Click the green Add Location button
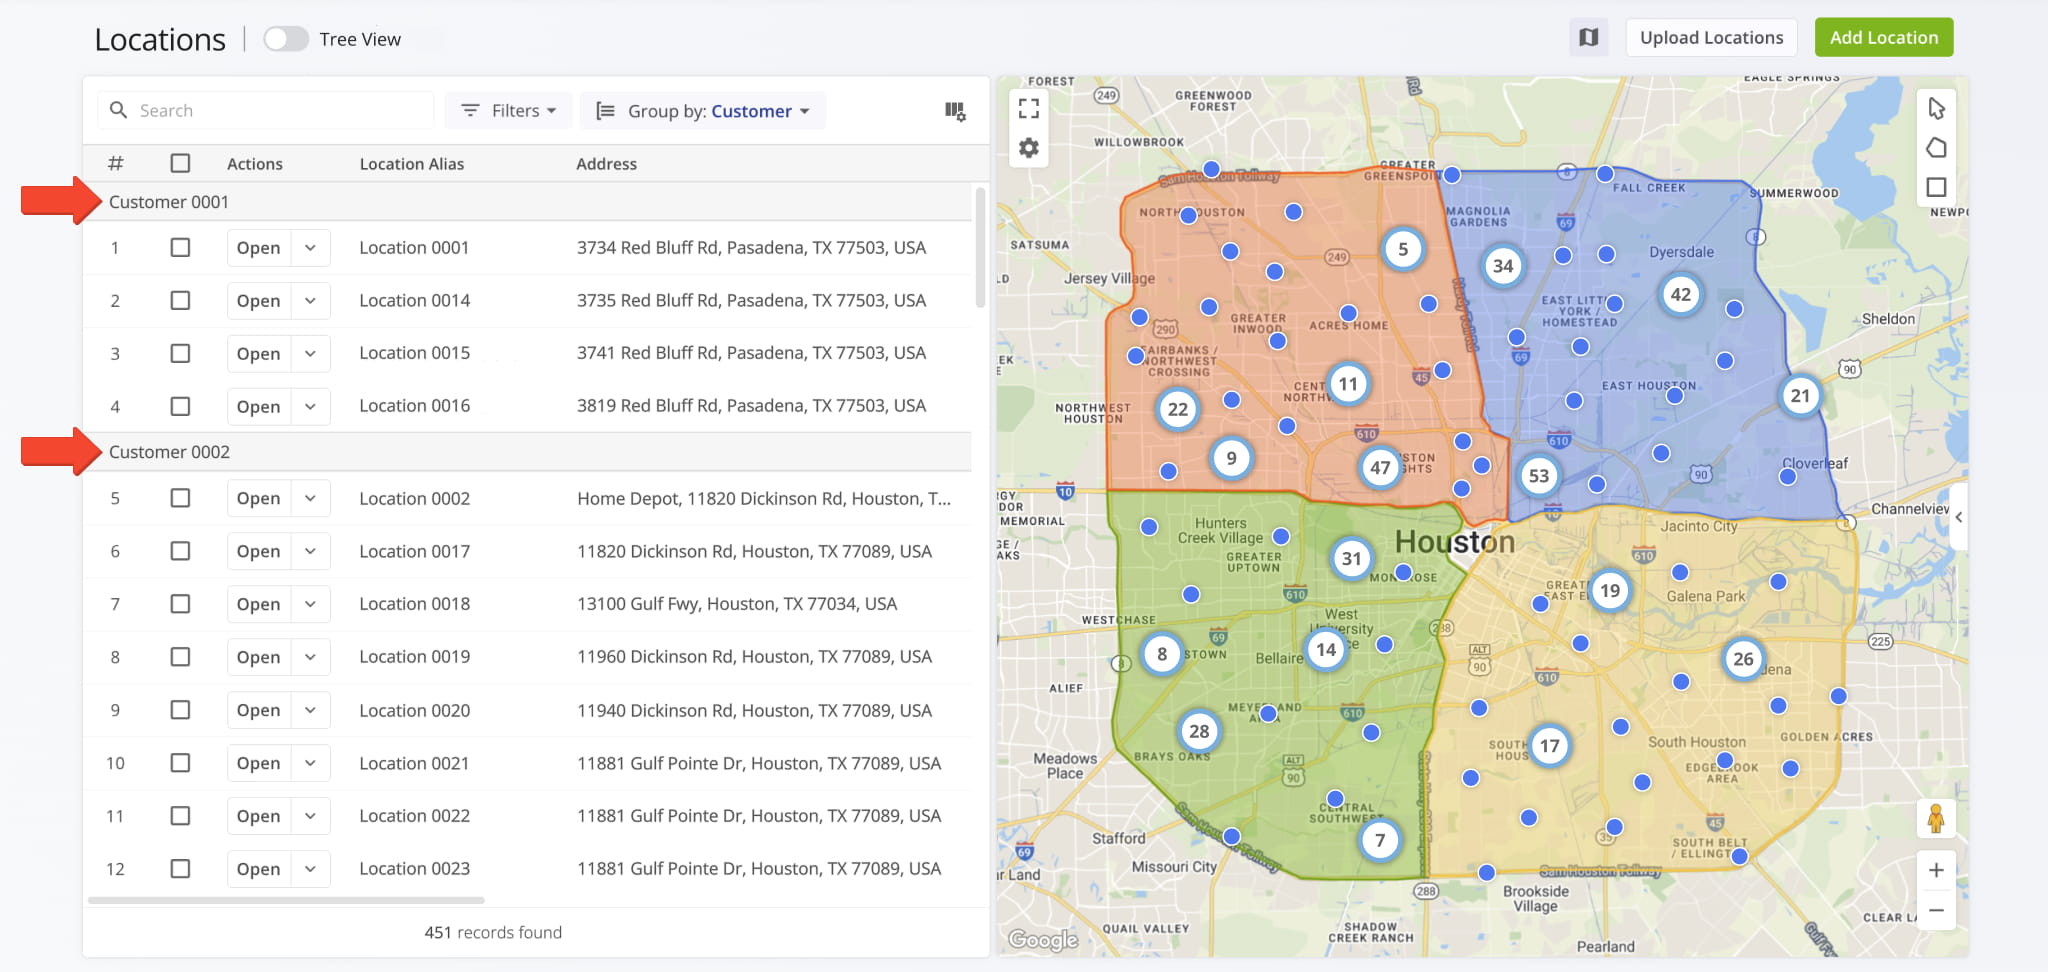 click(x=1884, y=38)
